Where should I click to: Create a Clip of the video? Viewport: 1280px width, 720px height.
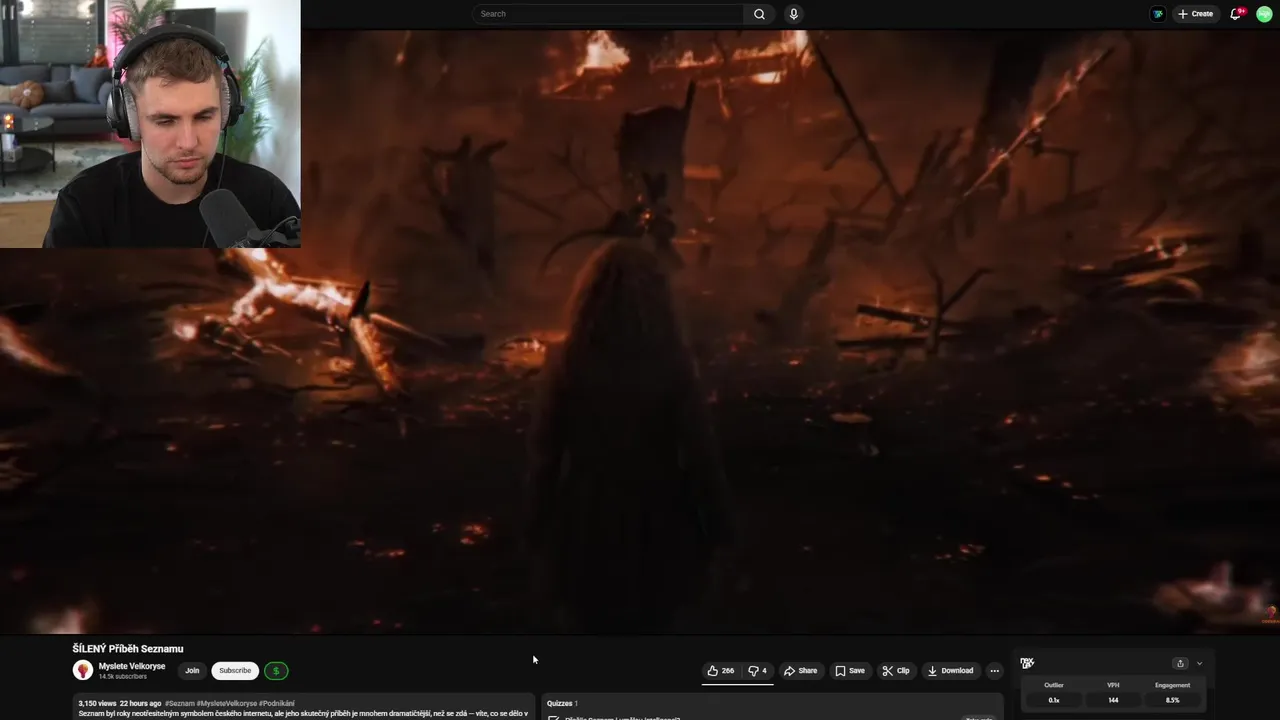pos(896,671)
